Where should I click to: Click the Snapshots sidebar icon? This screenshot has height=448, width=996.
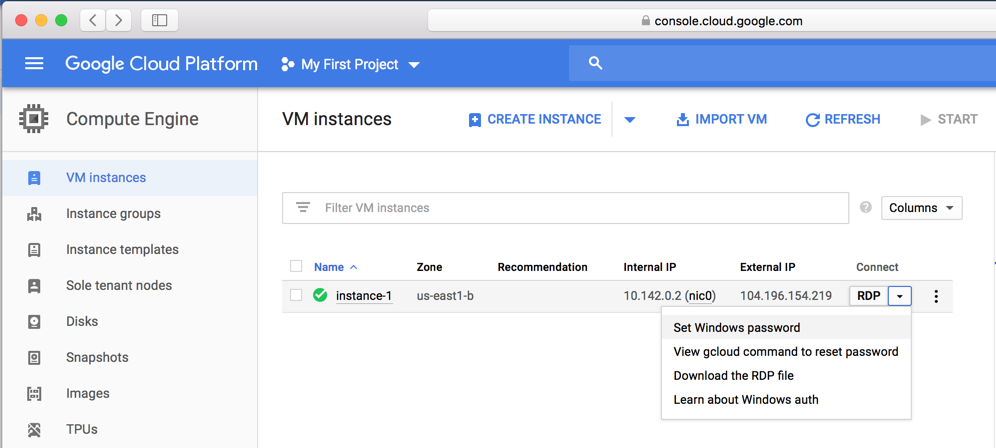pos(34,358)
